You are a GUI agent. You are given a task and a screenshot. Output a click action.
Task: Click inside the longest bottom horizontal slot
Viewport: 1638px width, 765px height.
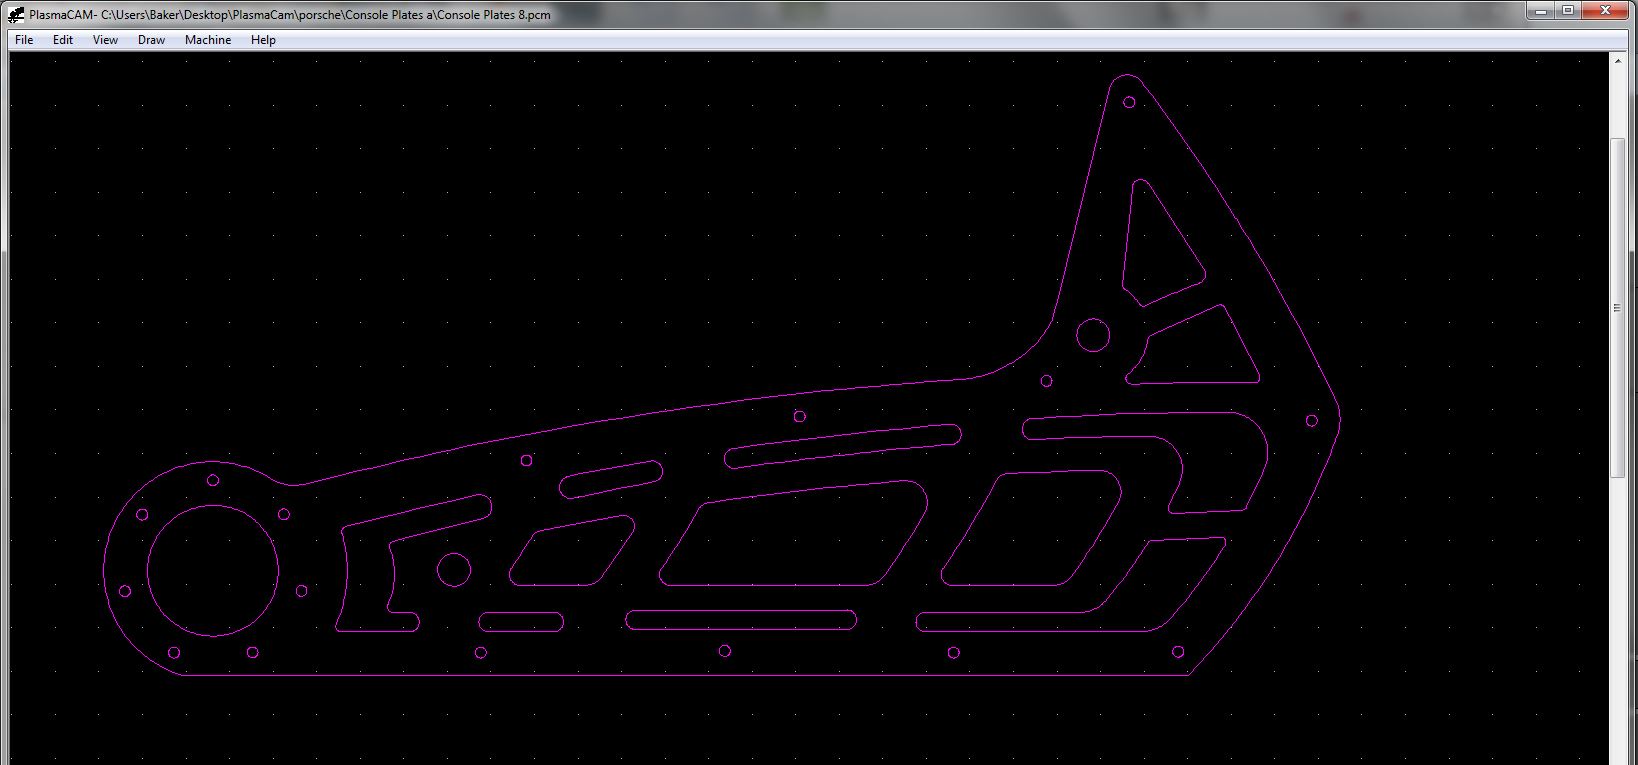[741, 621]
